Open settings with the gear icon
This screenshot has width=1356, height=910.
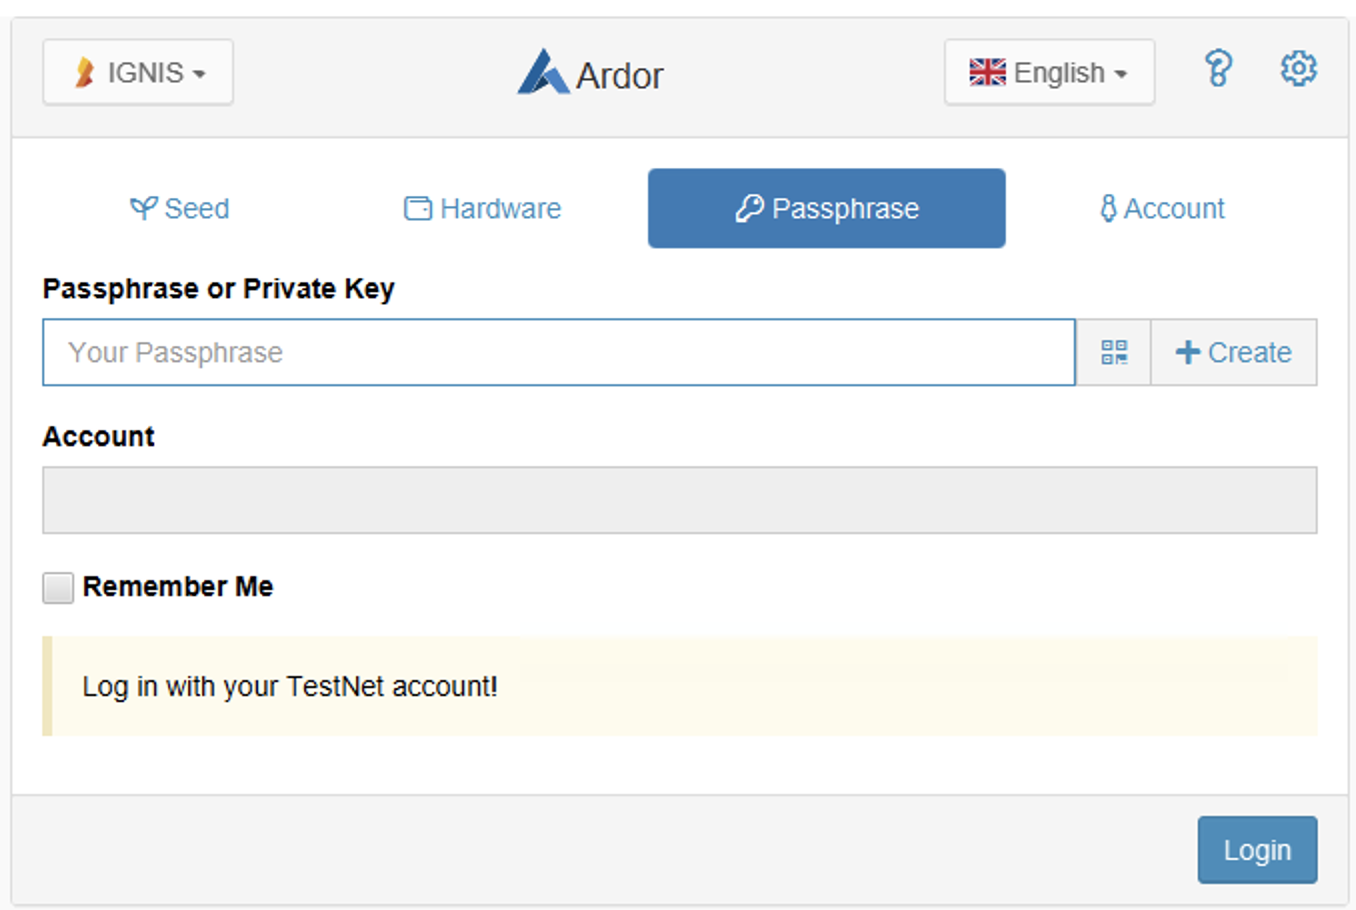point(1298,70)
